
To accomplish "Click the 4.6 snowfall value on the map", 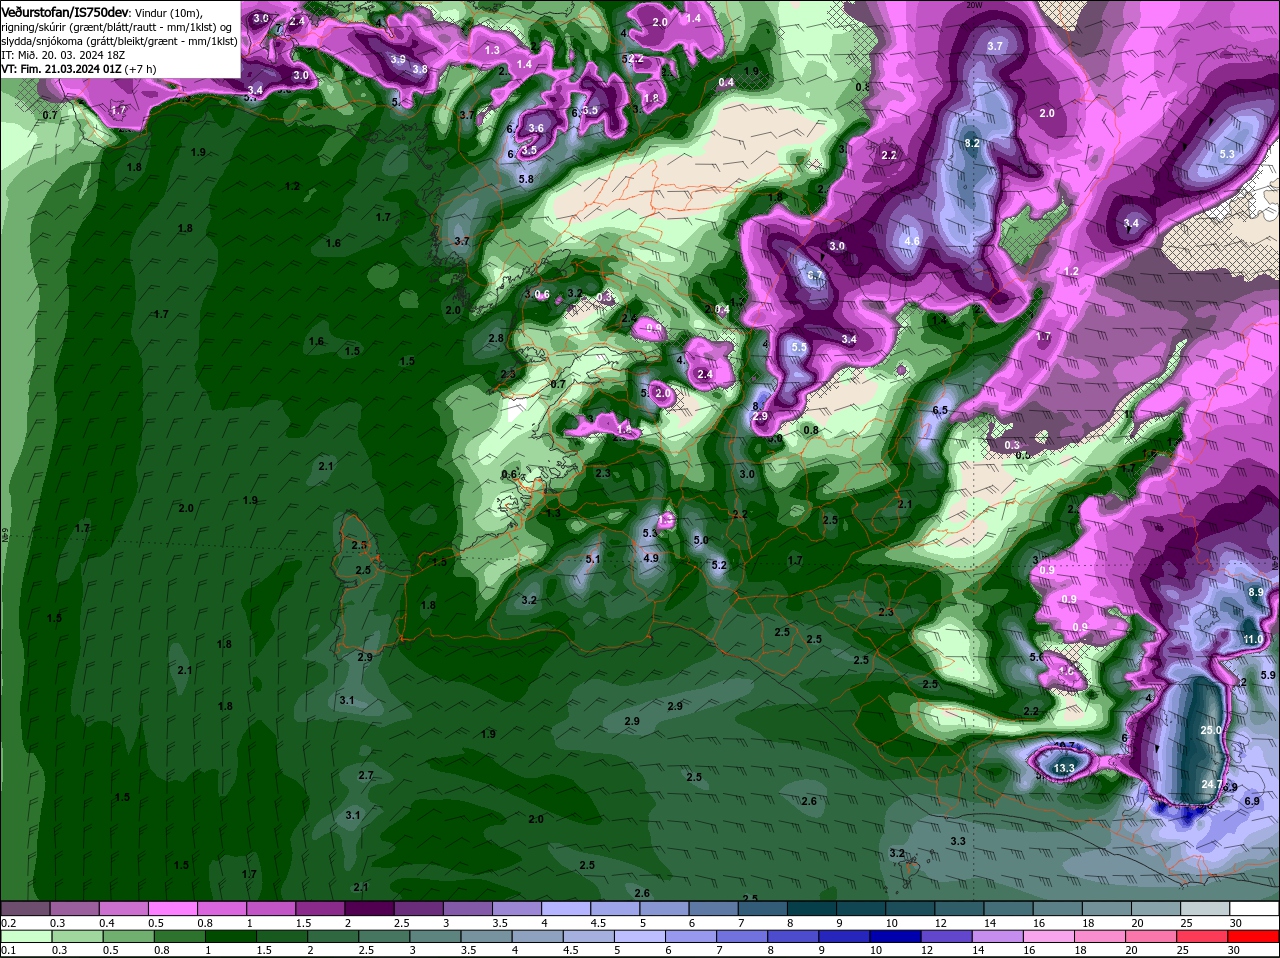I will pyautogui.click(x=911, y=241).
